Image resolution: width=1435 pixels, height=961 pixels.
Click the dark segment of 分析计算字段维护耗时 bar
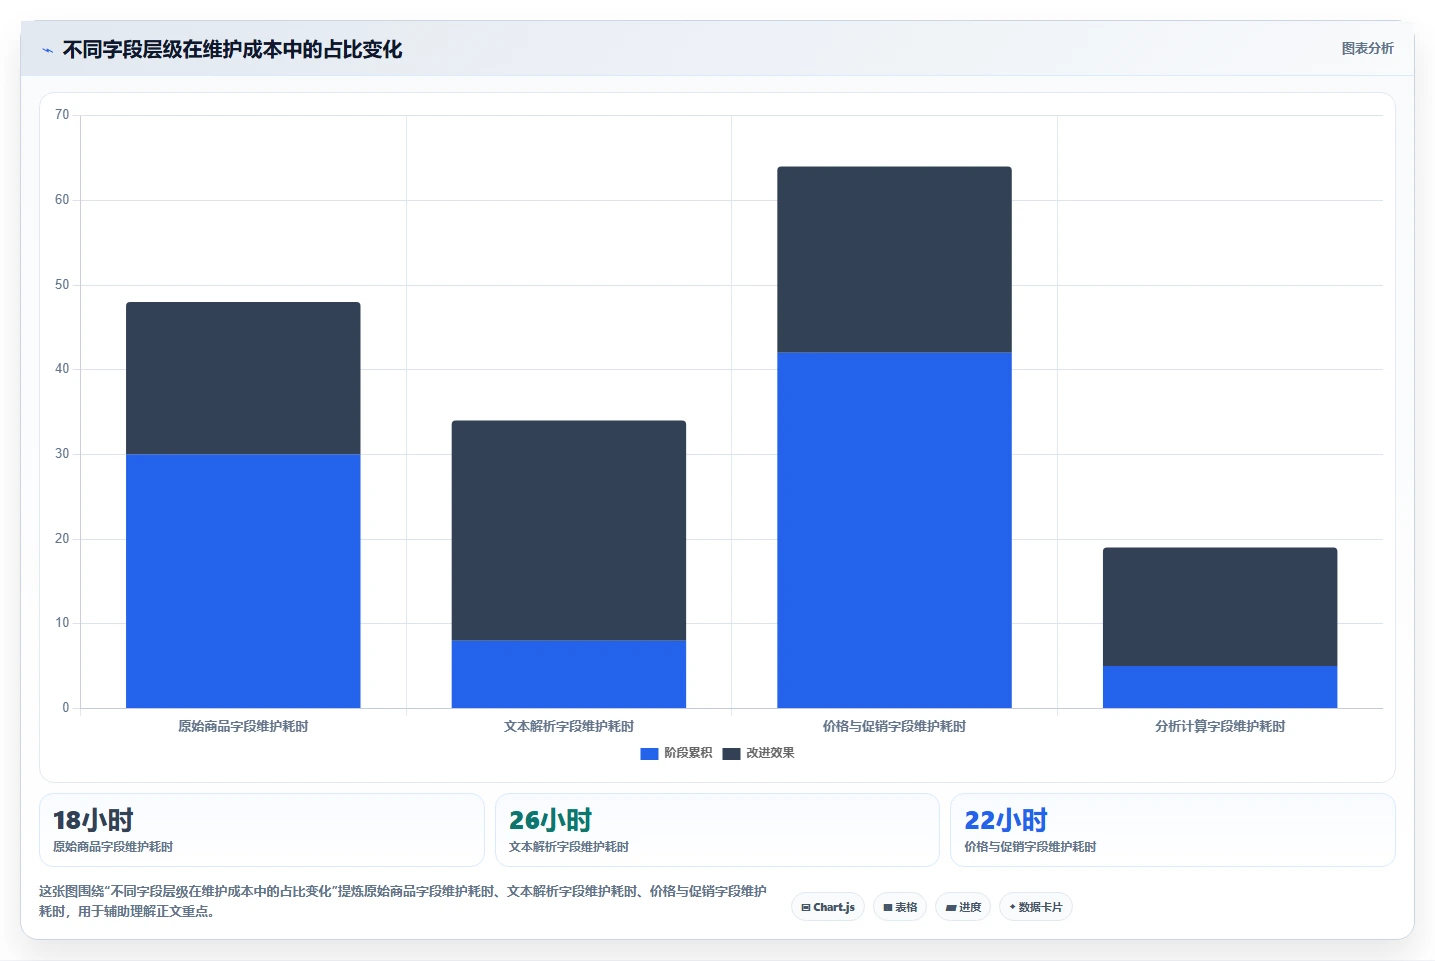tap(1220, 606)
